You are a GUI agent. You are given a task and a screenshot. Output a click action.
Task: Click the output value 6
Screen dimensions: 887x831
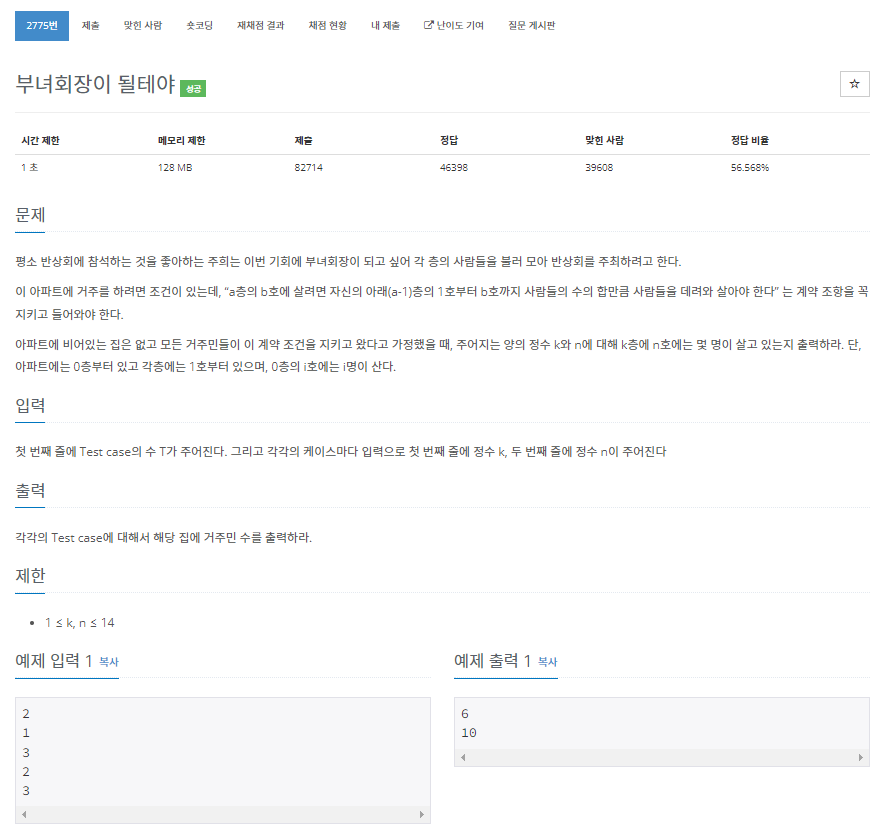point(465,714)
